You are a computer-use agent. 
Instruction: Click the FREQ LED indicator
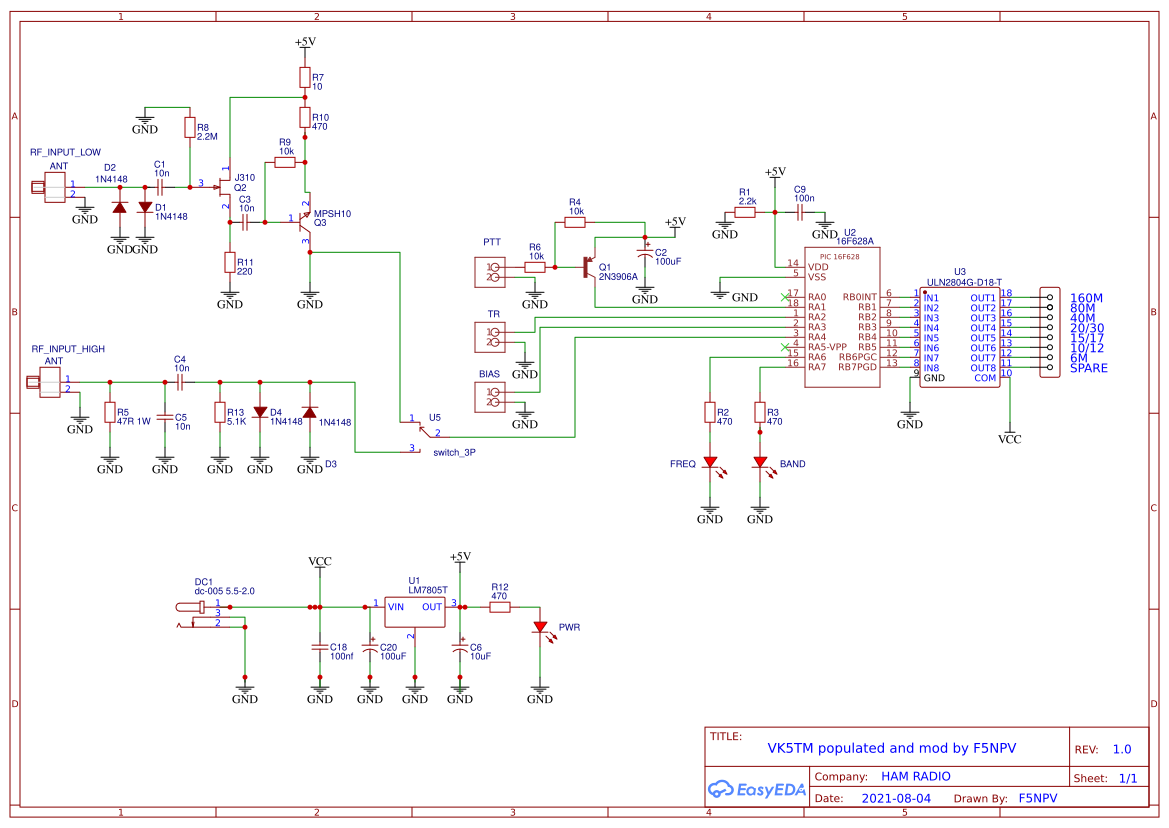710,464
